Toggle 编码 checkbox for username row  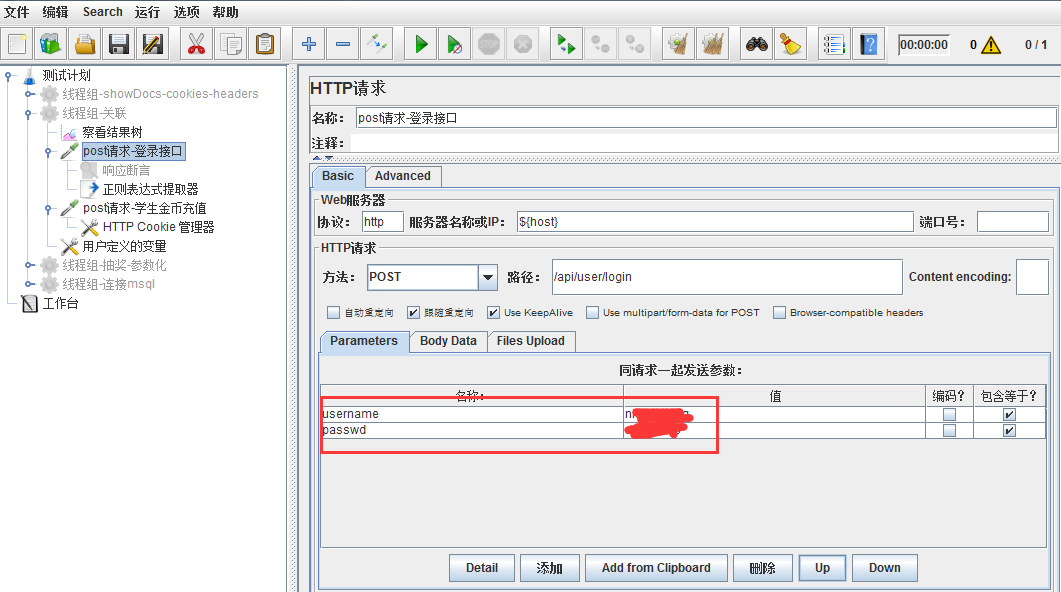949,415
